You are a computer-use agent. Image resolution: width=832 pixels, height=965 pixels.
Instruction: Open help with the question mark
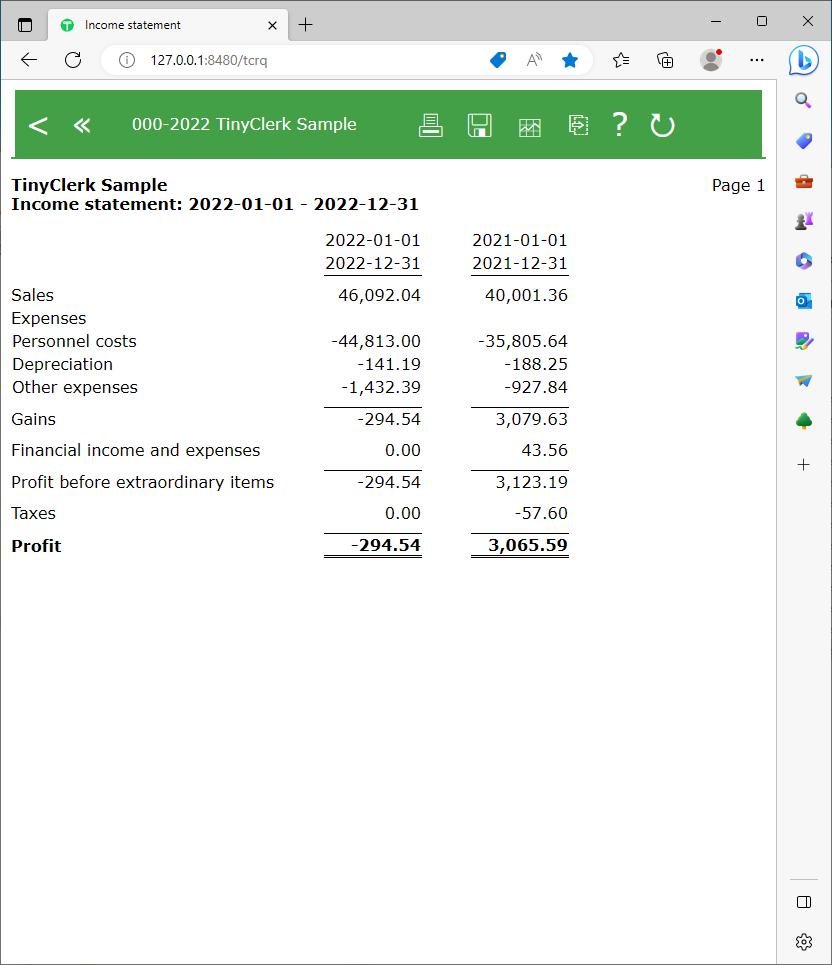[x=620, y=125]
